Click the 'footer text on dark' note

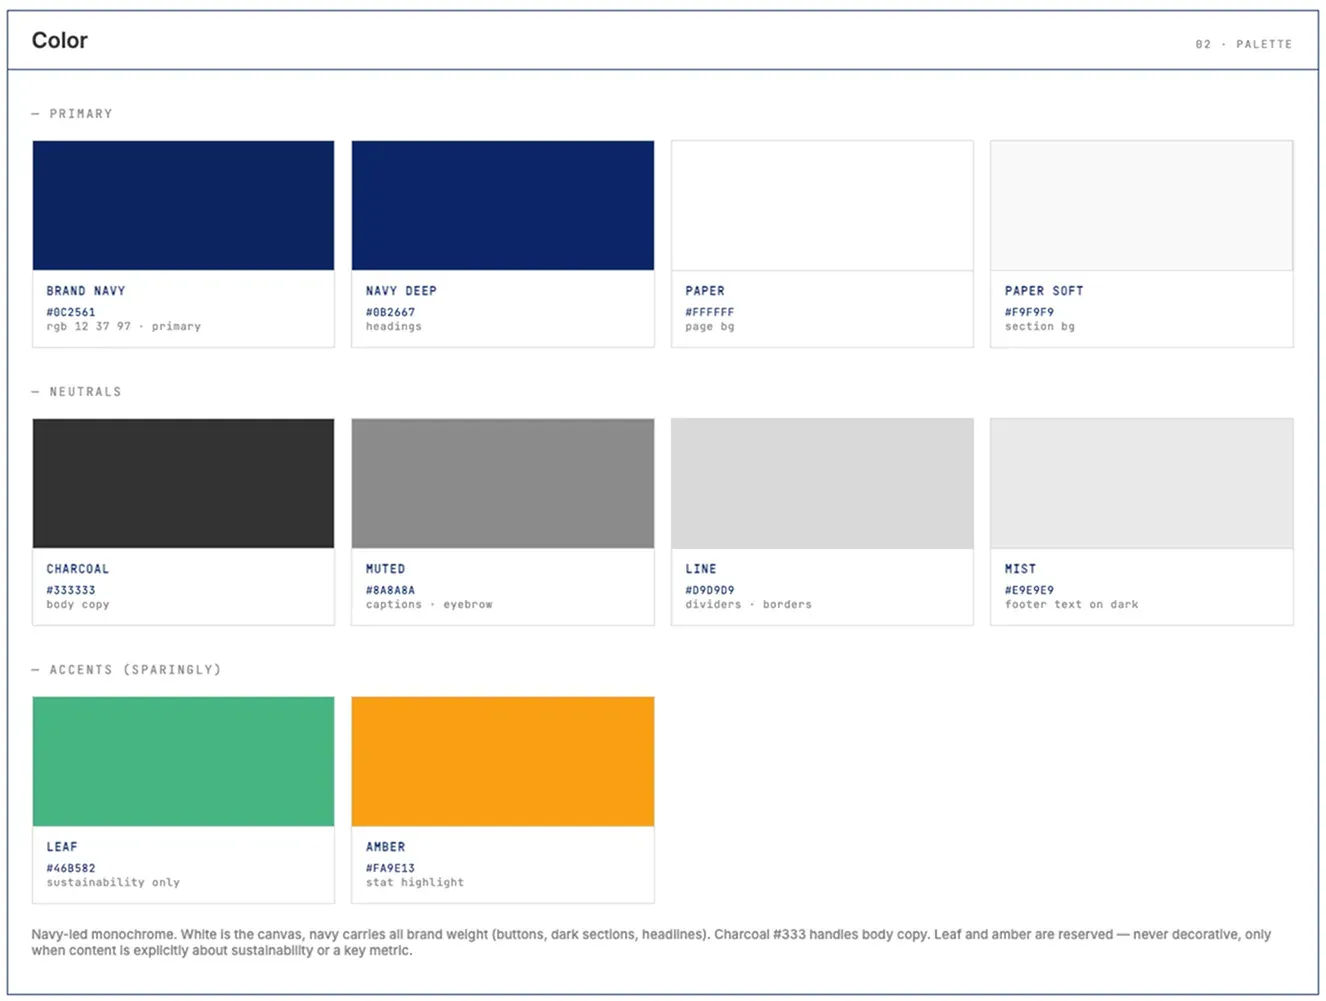(x=1071, y=604)
